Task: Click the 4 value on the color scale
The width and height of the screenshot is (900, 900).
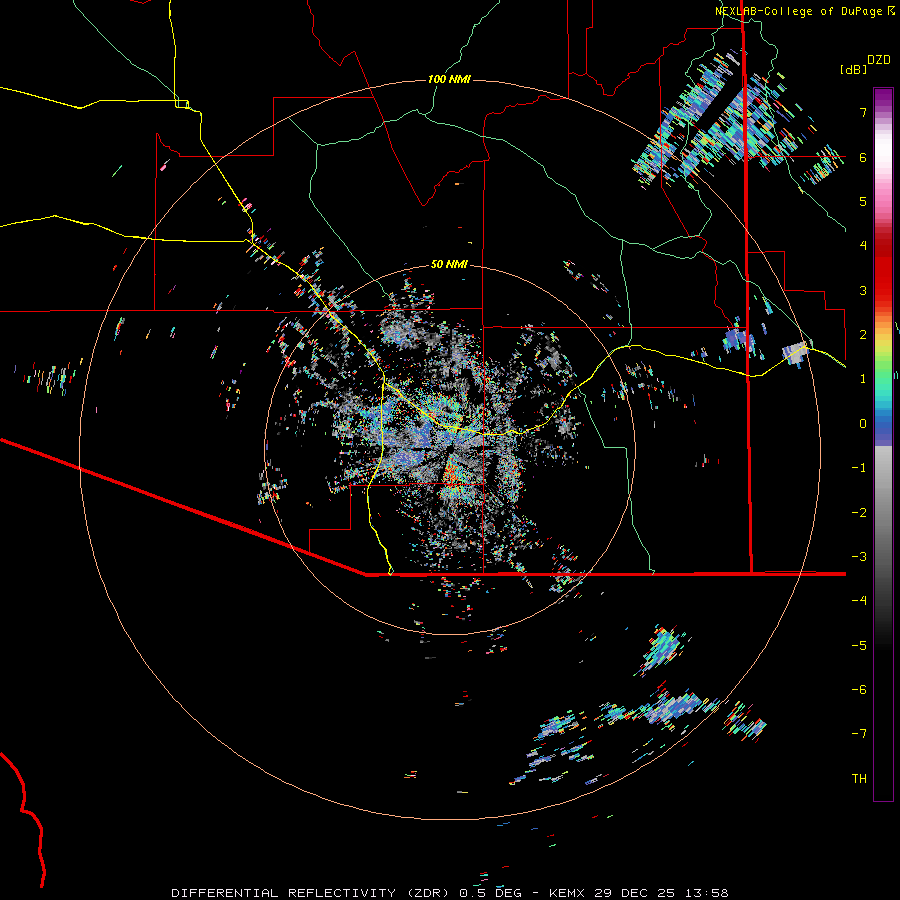Action: pyautogui.click(x=863, y=246)
